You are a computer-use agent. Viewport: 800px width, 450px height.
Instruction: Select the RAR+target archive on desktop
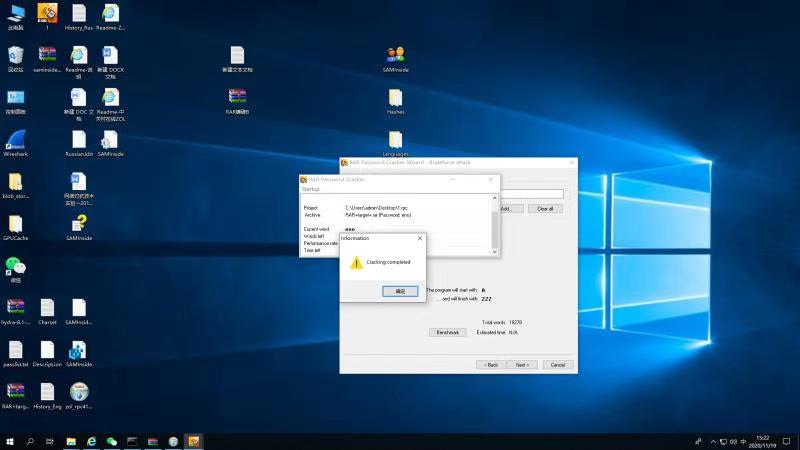tap(16, 395)
